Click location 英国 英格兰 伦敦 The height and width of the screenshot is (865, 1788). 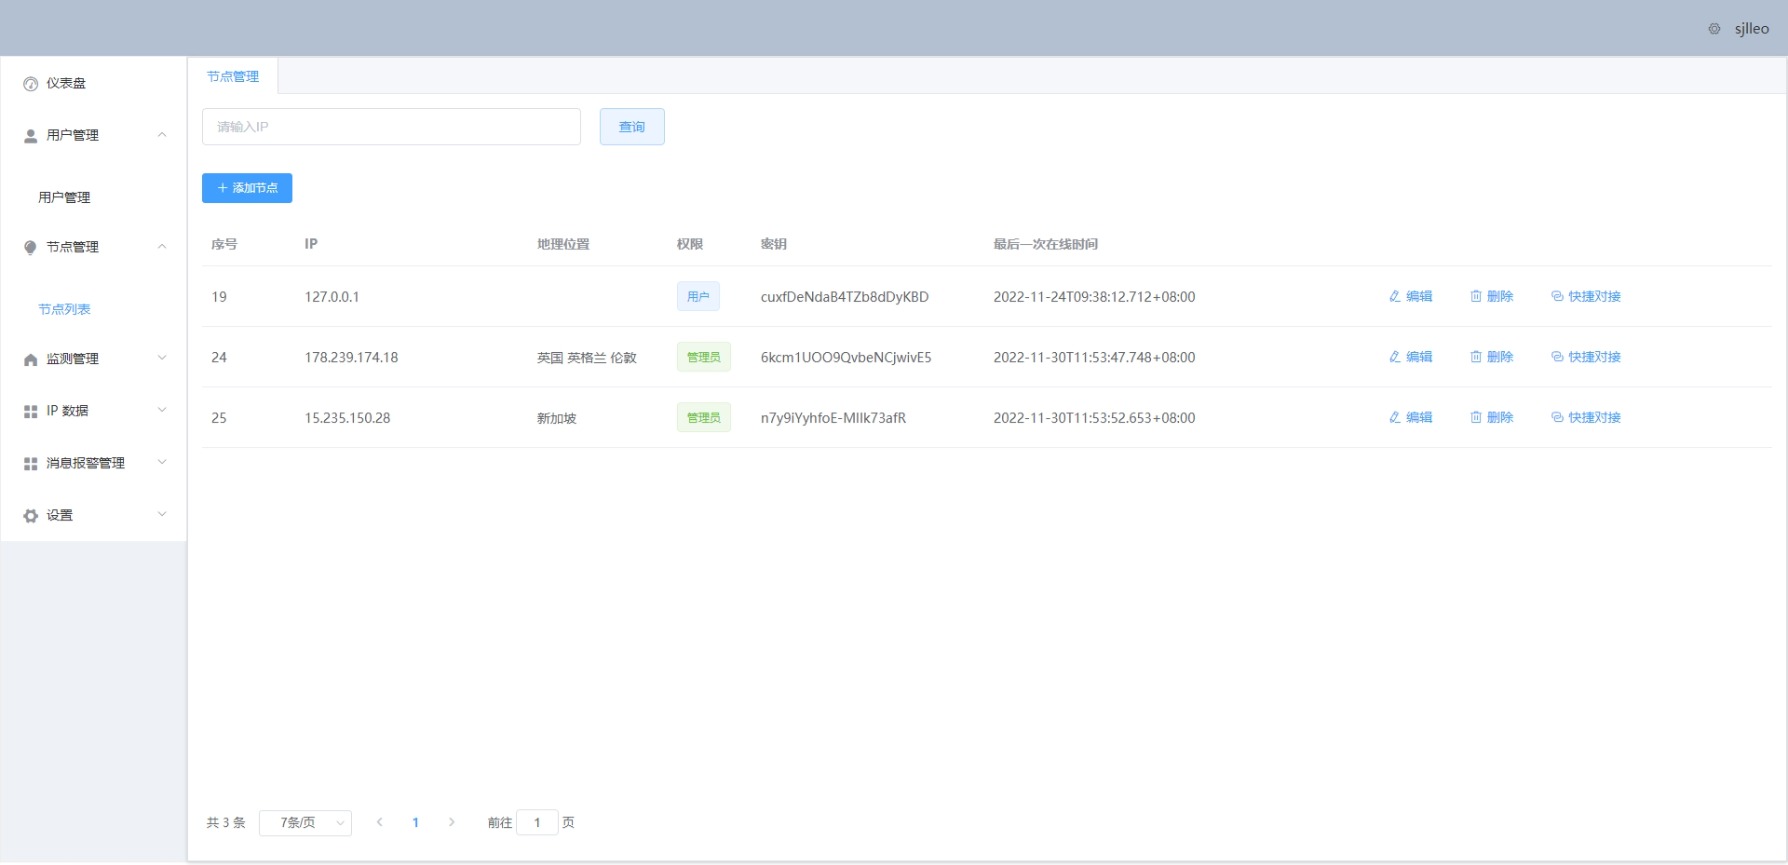click(587, 358)
